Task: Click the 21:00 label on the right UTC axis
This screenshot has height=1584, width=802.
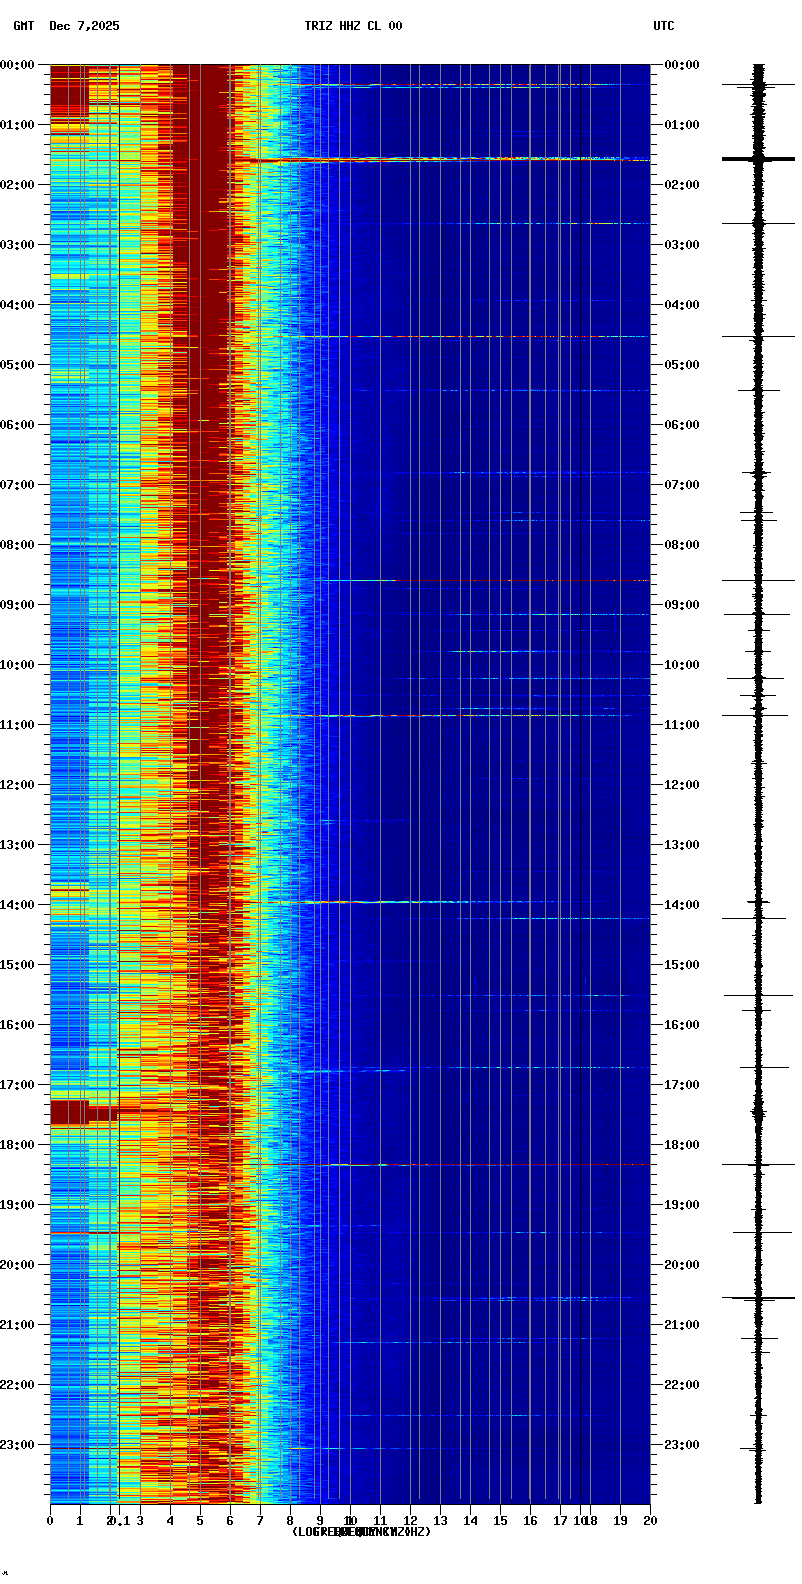Action: pyautogui.click(x=682, y=1325)
